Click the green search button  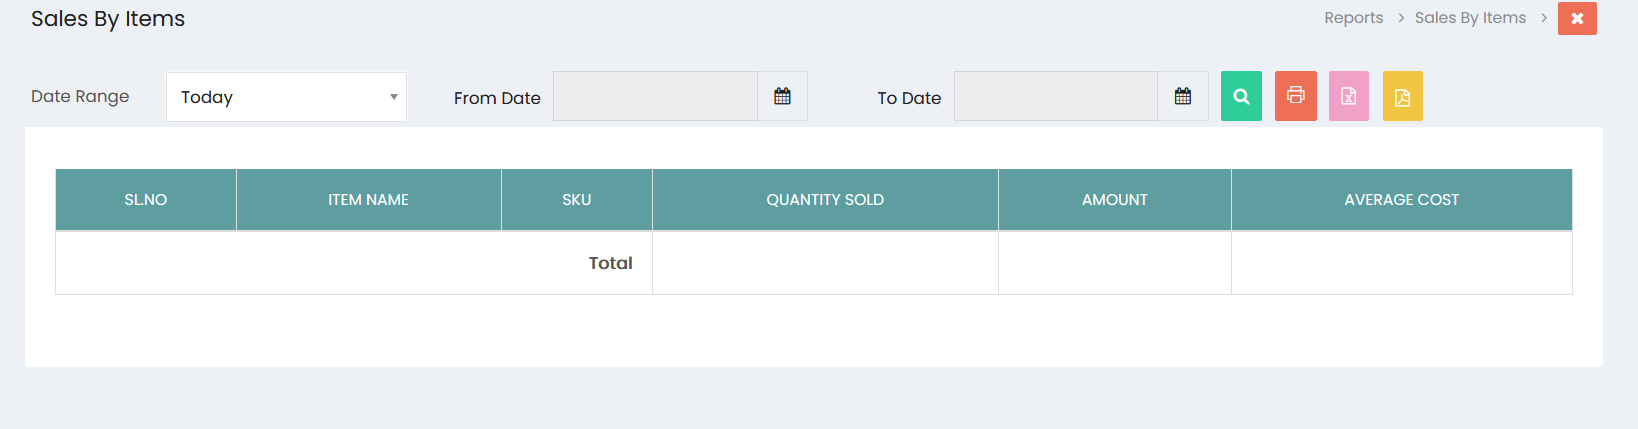point(1241,96)
